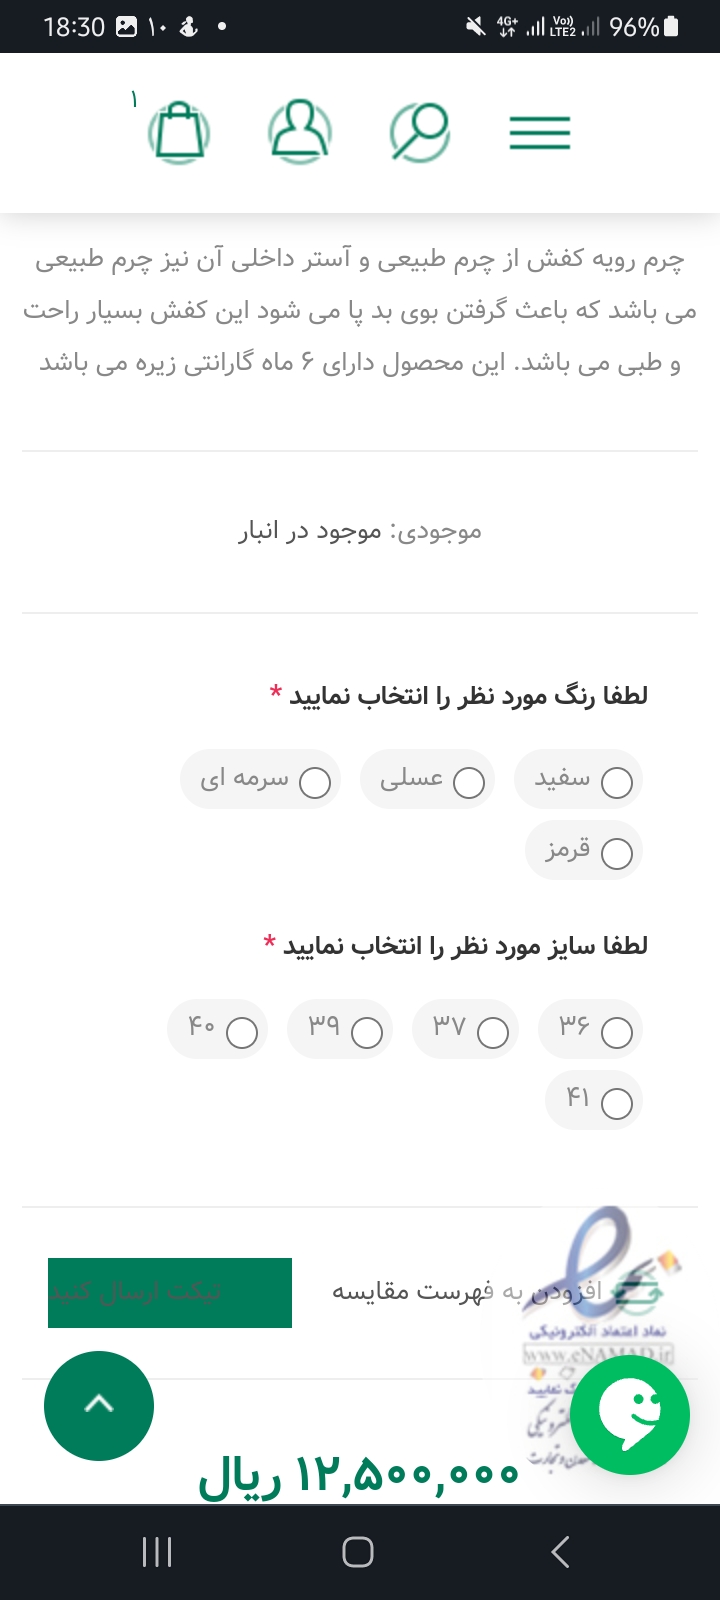
Task: Open the hamburger menu
Action: [x=540, y=133]
